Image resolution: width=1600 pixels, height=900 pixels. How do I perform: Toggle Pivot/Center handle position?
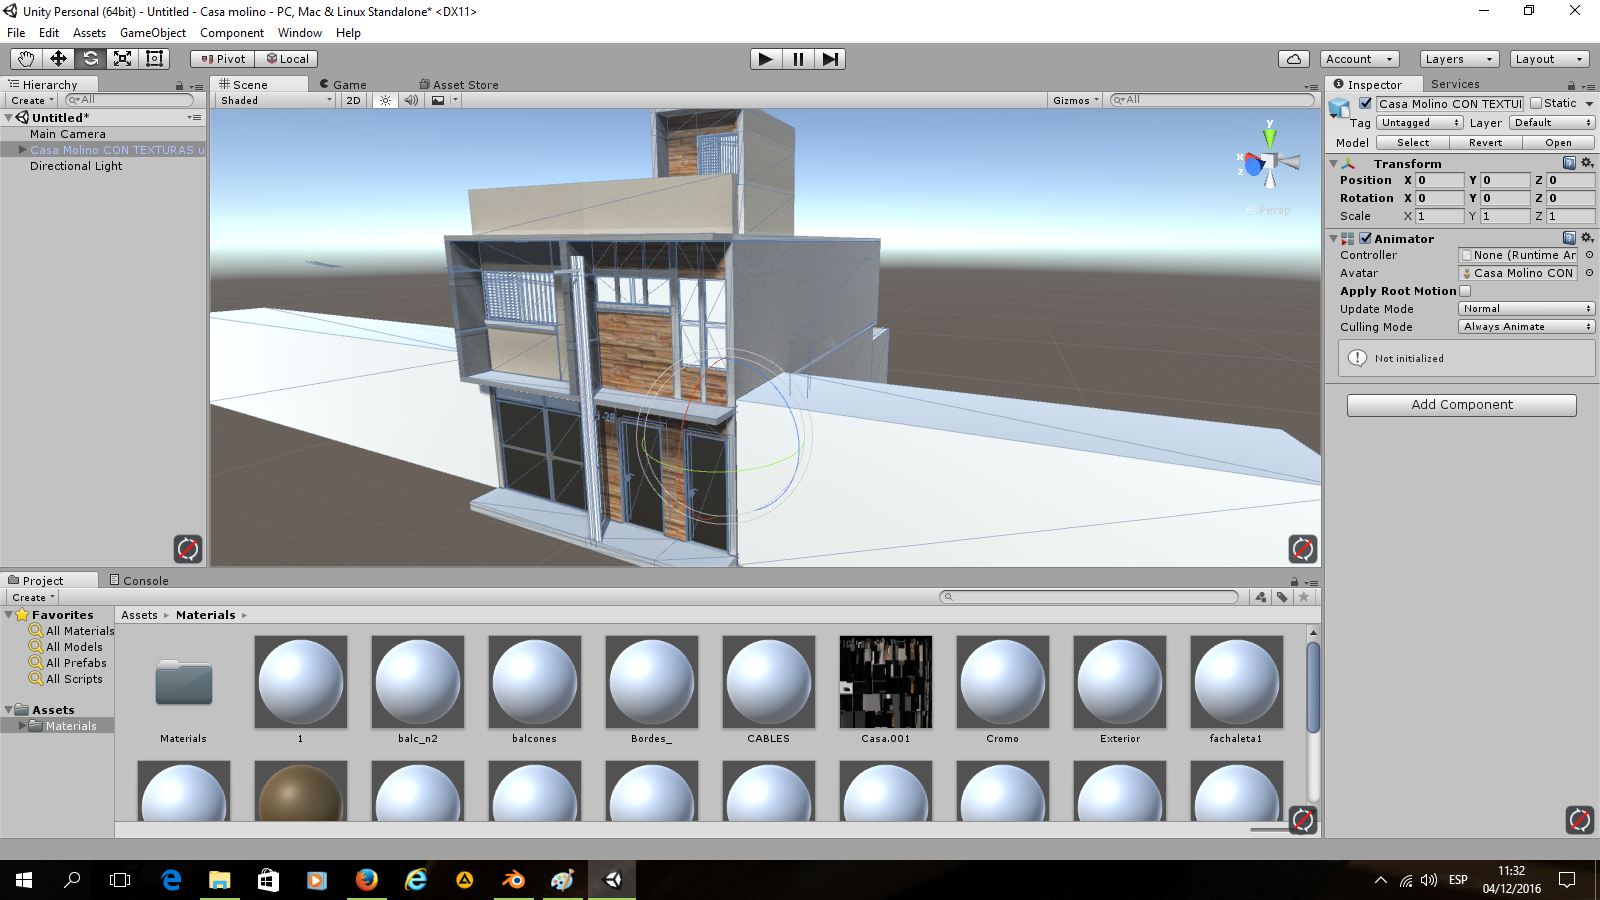point(223,59)
